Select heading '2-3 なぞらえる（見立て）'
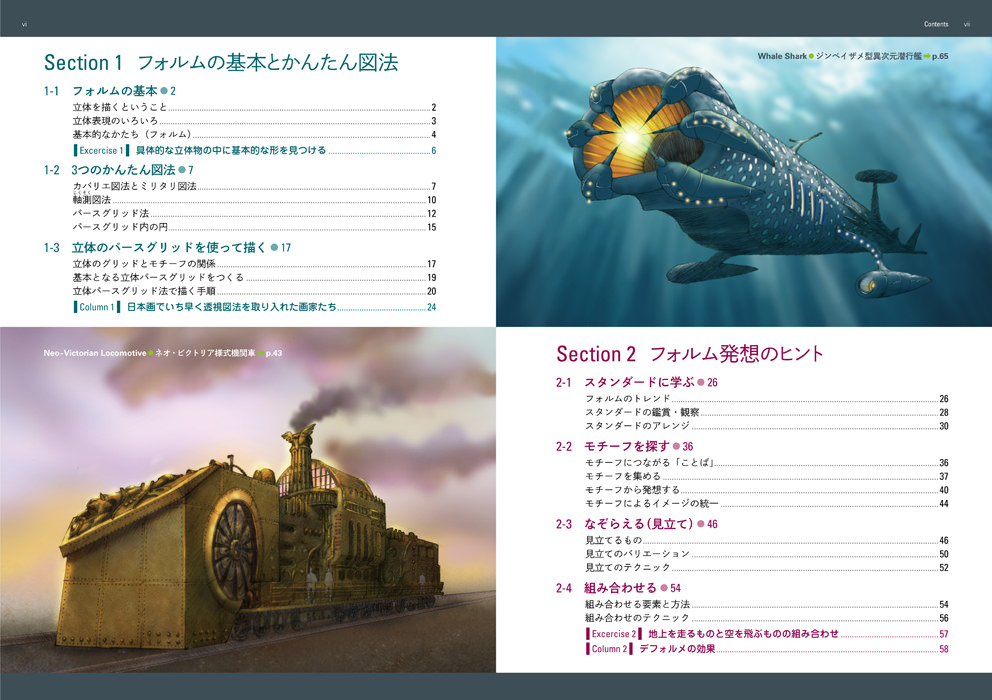The height and width of the screenshot is (700, 992). click(636, 524)
